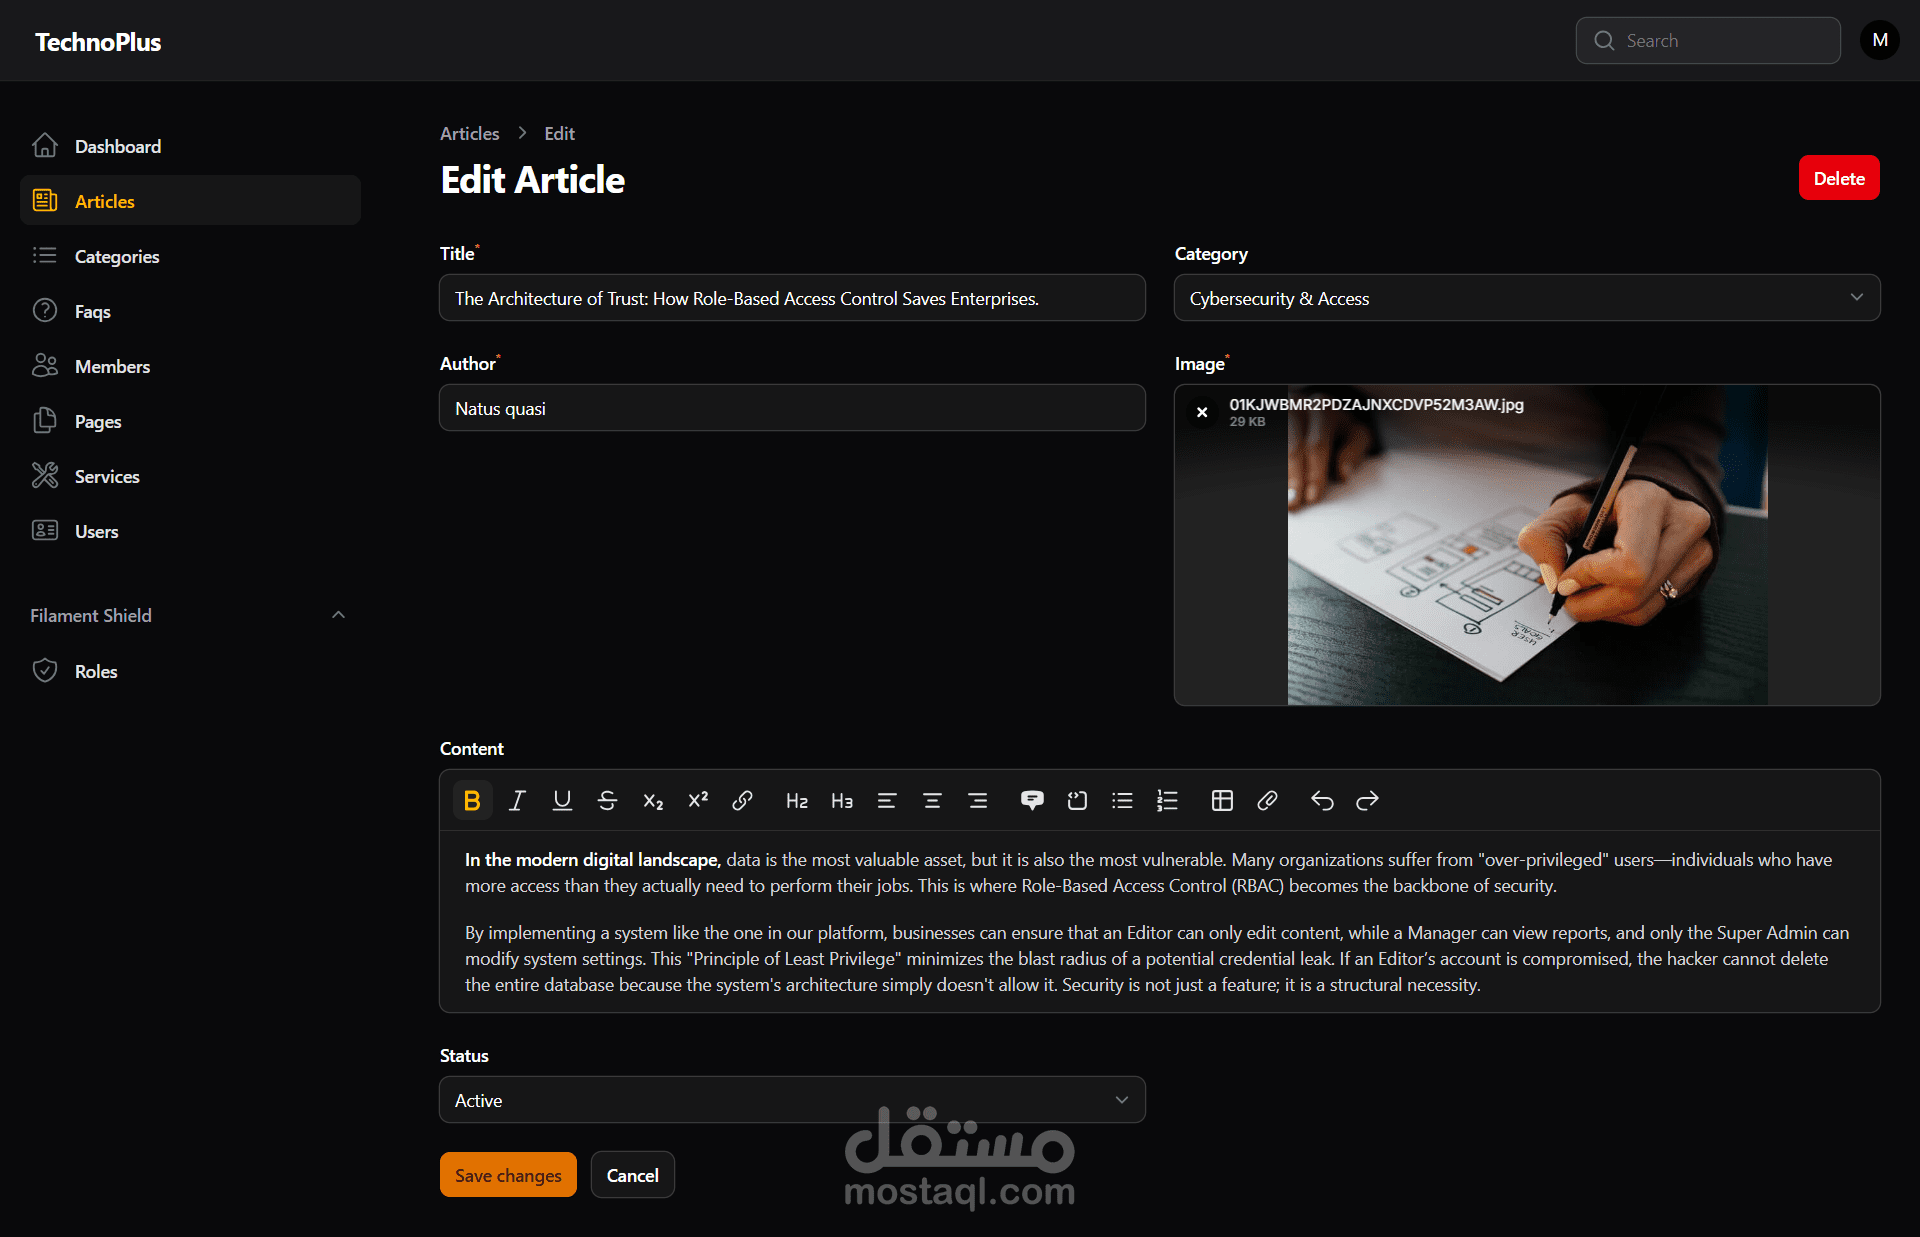Click the Author input field
This screenshot has width=1920, height=1237.
click(791, 408)
